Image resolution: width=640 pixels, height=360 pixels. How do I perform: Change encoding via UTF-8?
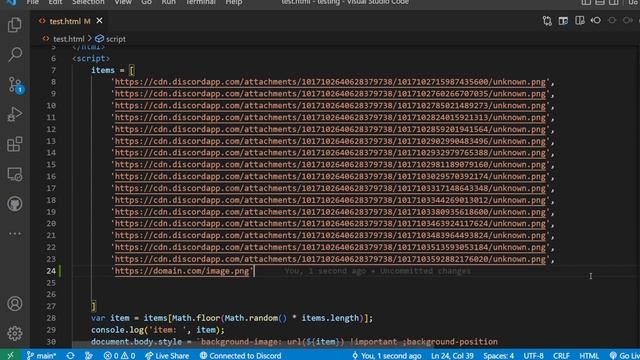[533, 356]
